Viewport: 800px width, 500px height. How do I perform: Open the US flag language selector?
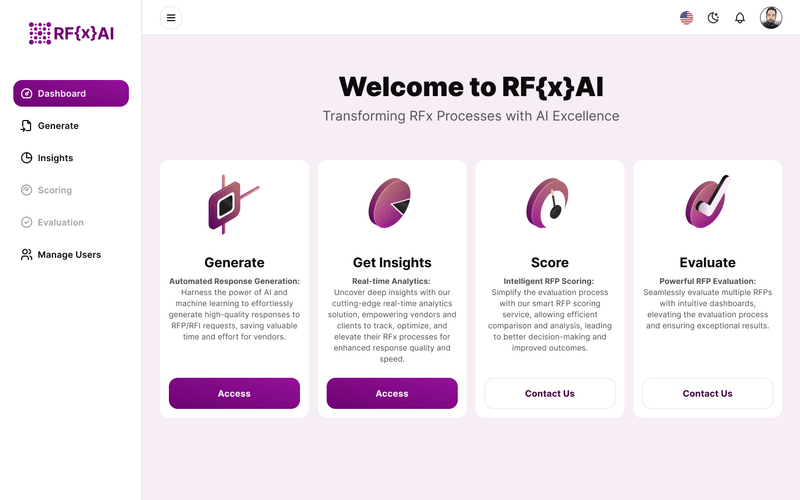coord(686,18)
